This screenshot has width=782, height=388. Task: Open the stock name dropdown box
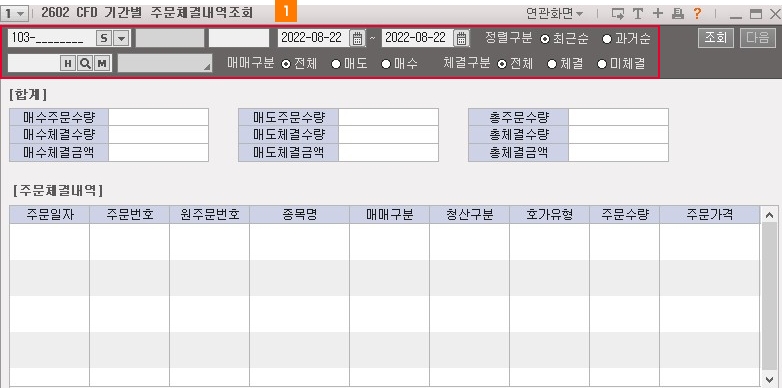click(x=165, y=63)
